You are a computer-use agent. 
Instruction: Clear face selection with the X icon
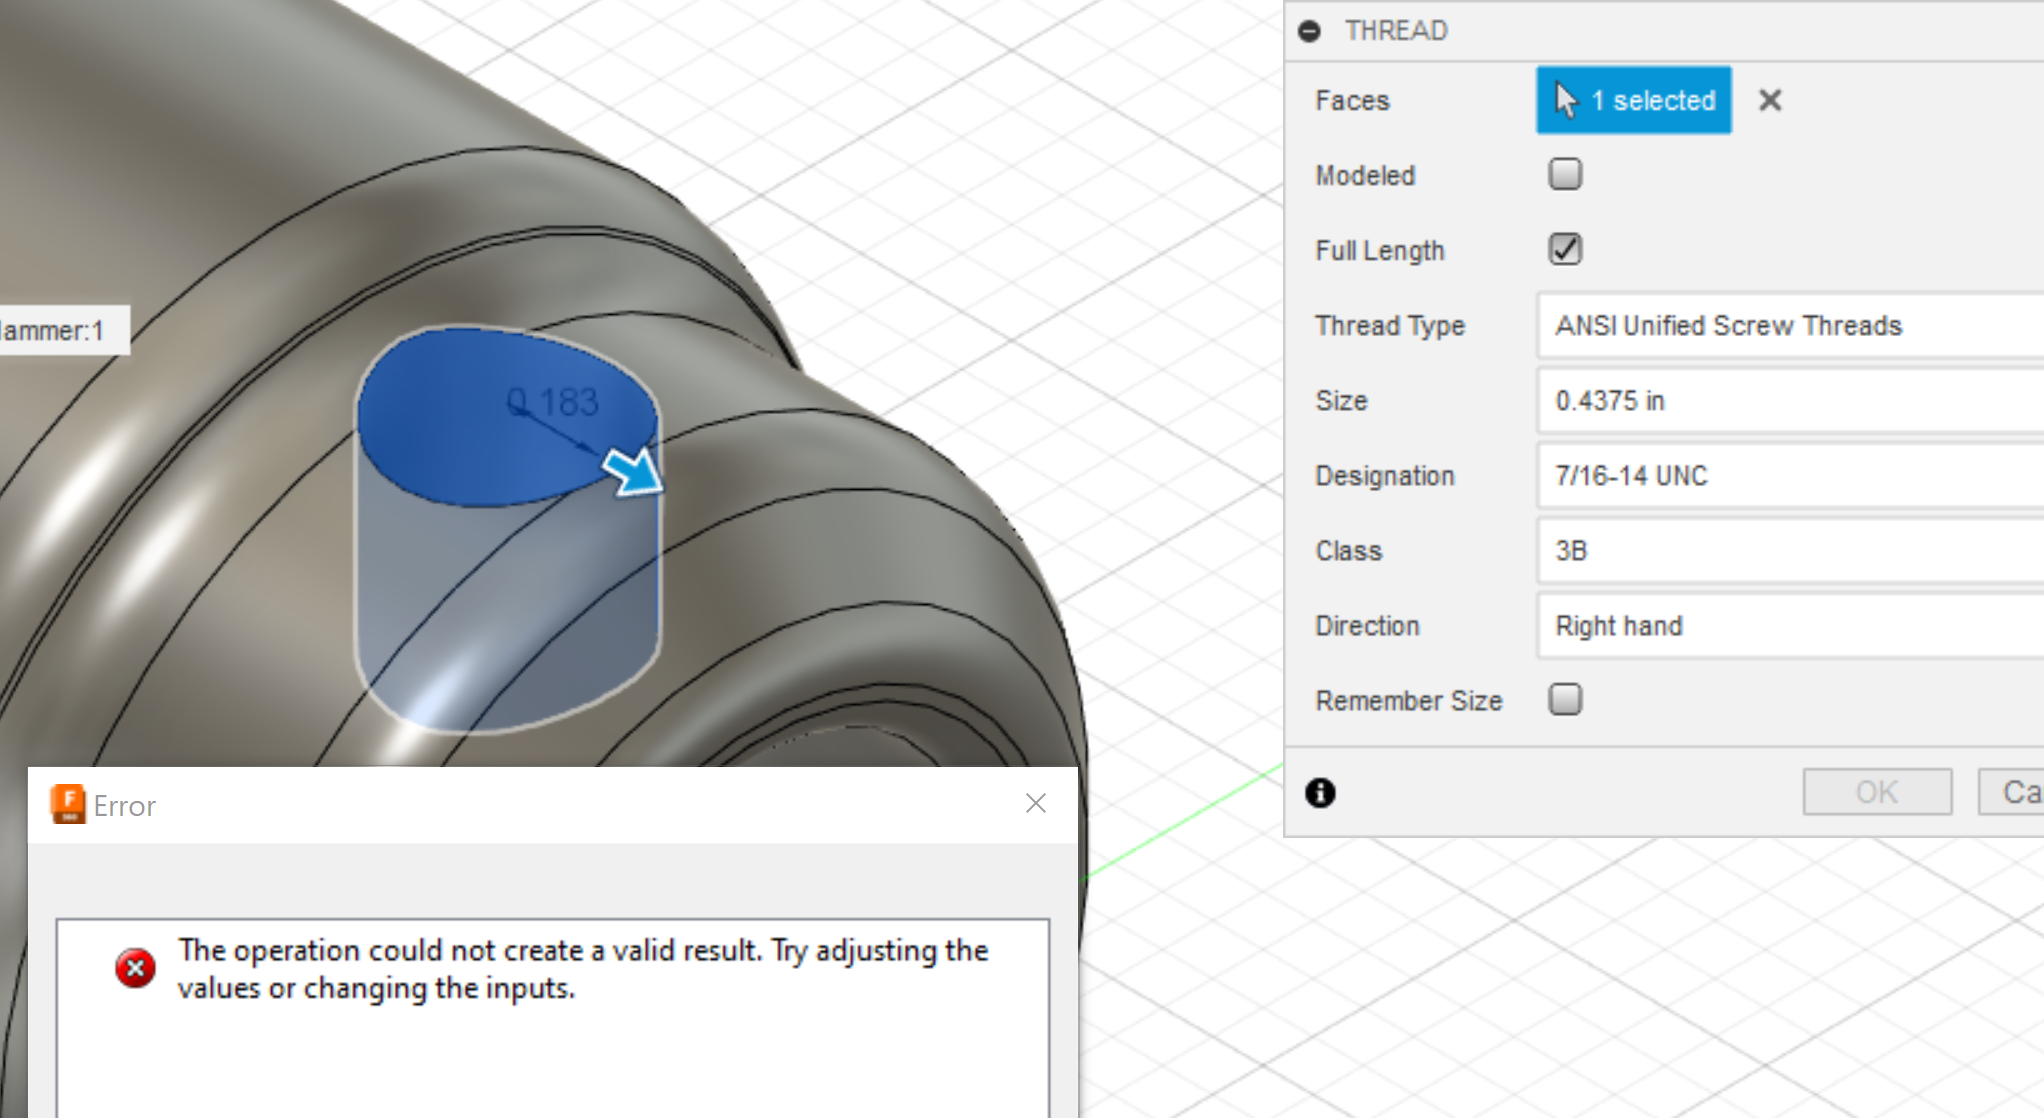(1770, 100)
